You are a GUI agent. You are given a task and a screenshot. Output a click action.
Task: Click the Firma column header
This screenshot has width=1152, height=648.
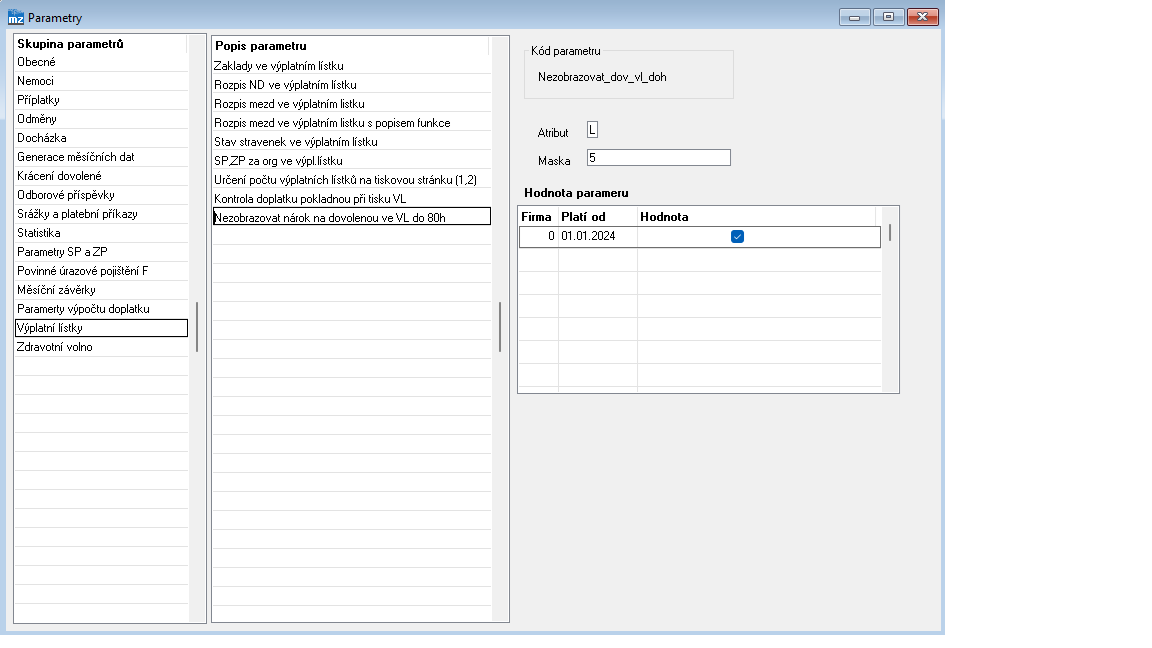point(539,217)
